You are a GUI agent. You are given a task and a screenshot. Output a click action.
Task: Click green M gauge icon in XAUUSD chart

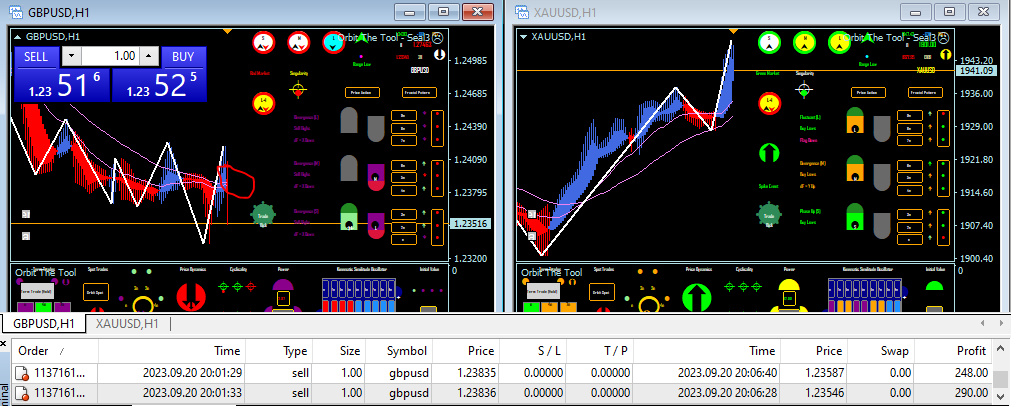(x=804, y=42)
